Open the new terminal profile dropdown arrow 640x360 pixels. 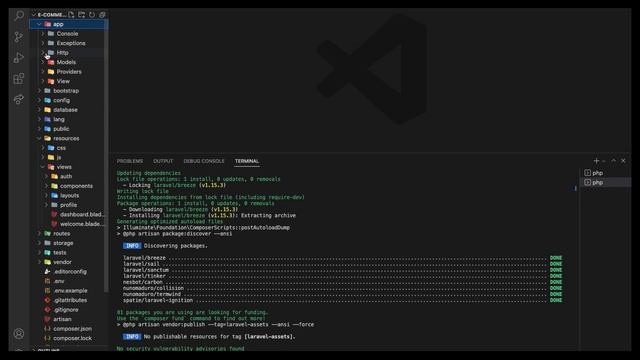604,161
